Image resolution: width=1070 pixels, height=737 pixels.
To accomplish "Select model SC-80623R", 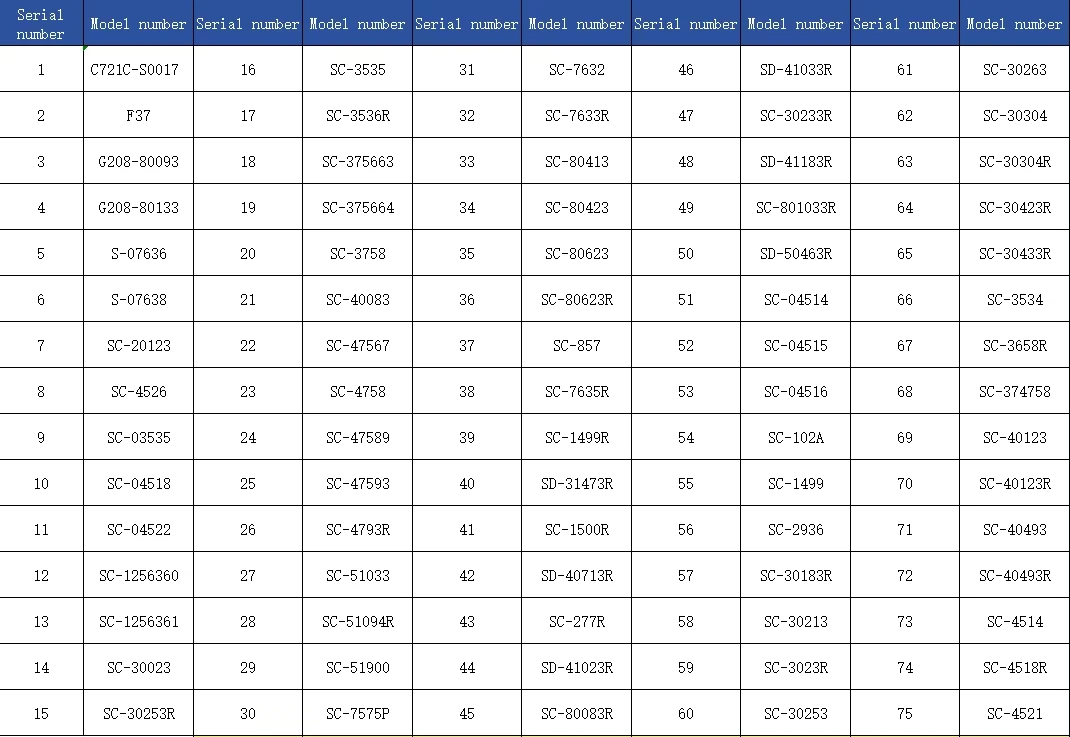I will 577,299.
